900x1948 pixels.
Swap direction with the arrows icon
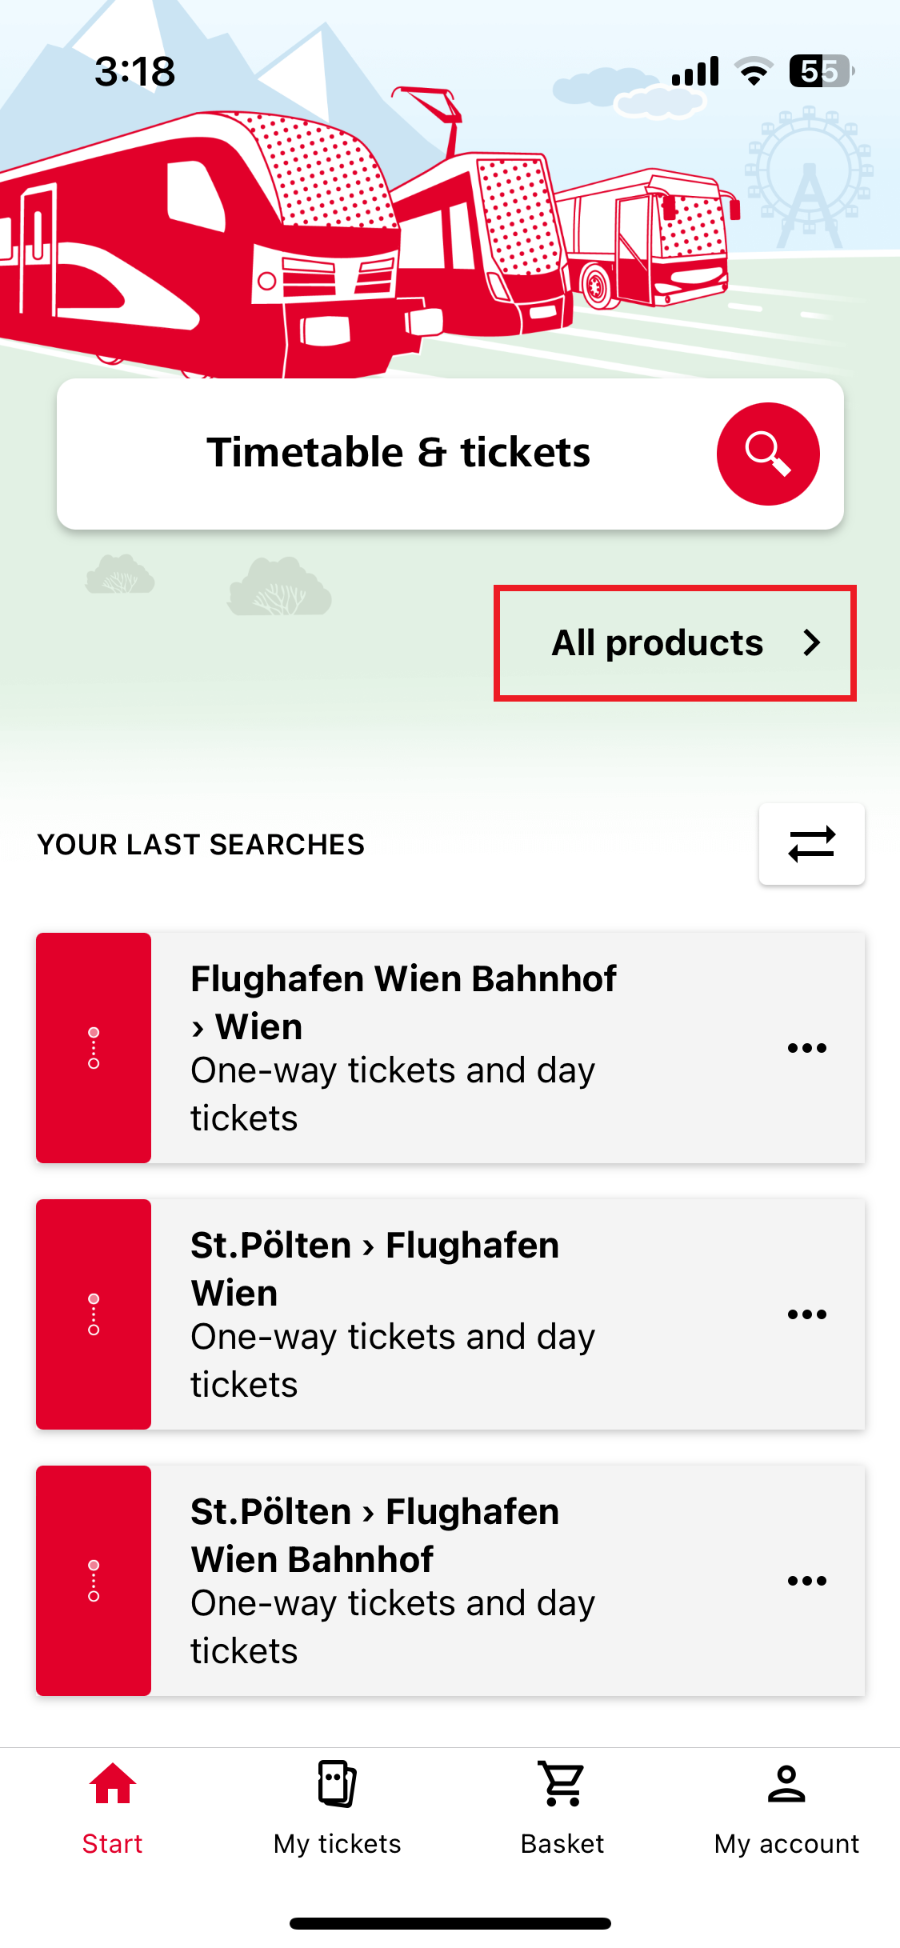(x=811, y=844)
